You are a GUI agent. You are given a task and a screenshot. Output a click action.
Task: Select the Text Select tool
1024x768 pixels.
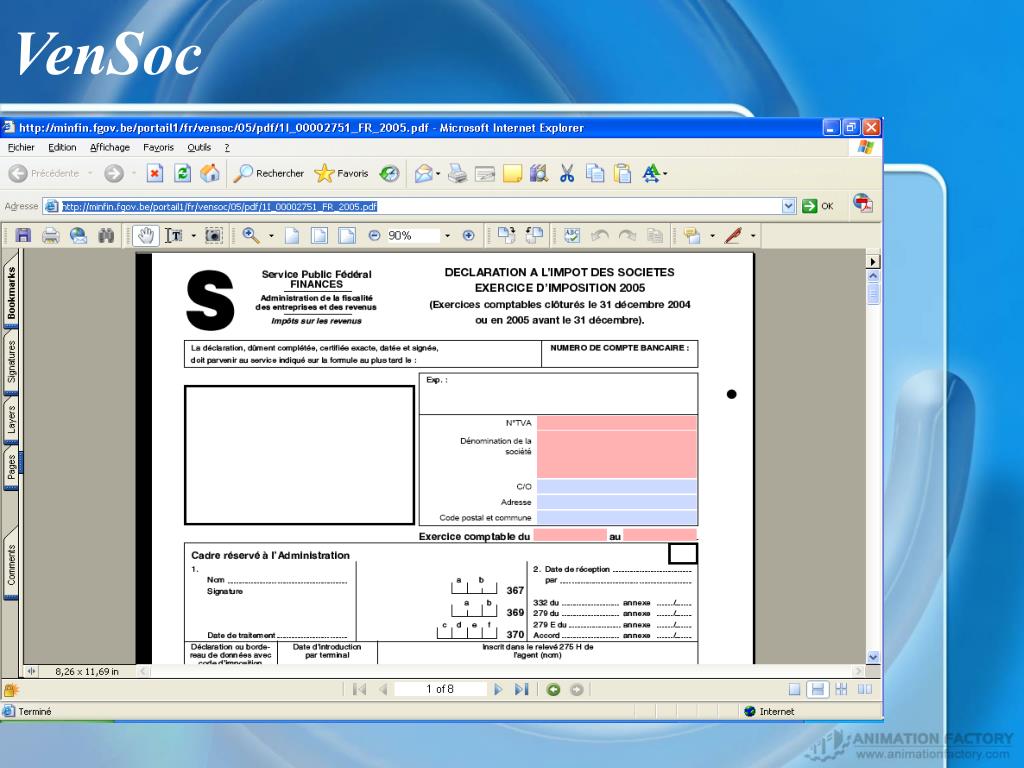pyautogui.click(x=174, y=235)
